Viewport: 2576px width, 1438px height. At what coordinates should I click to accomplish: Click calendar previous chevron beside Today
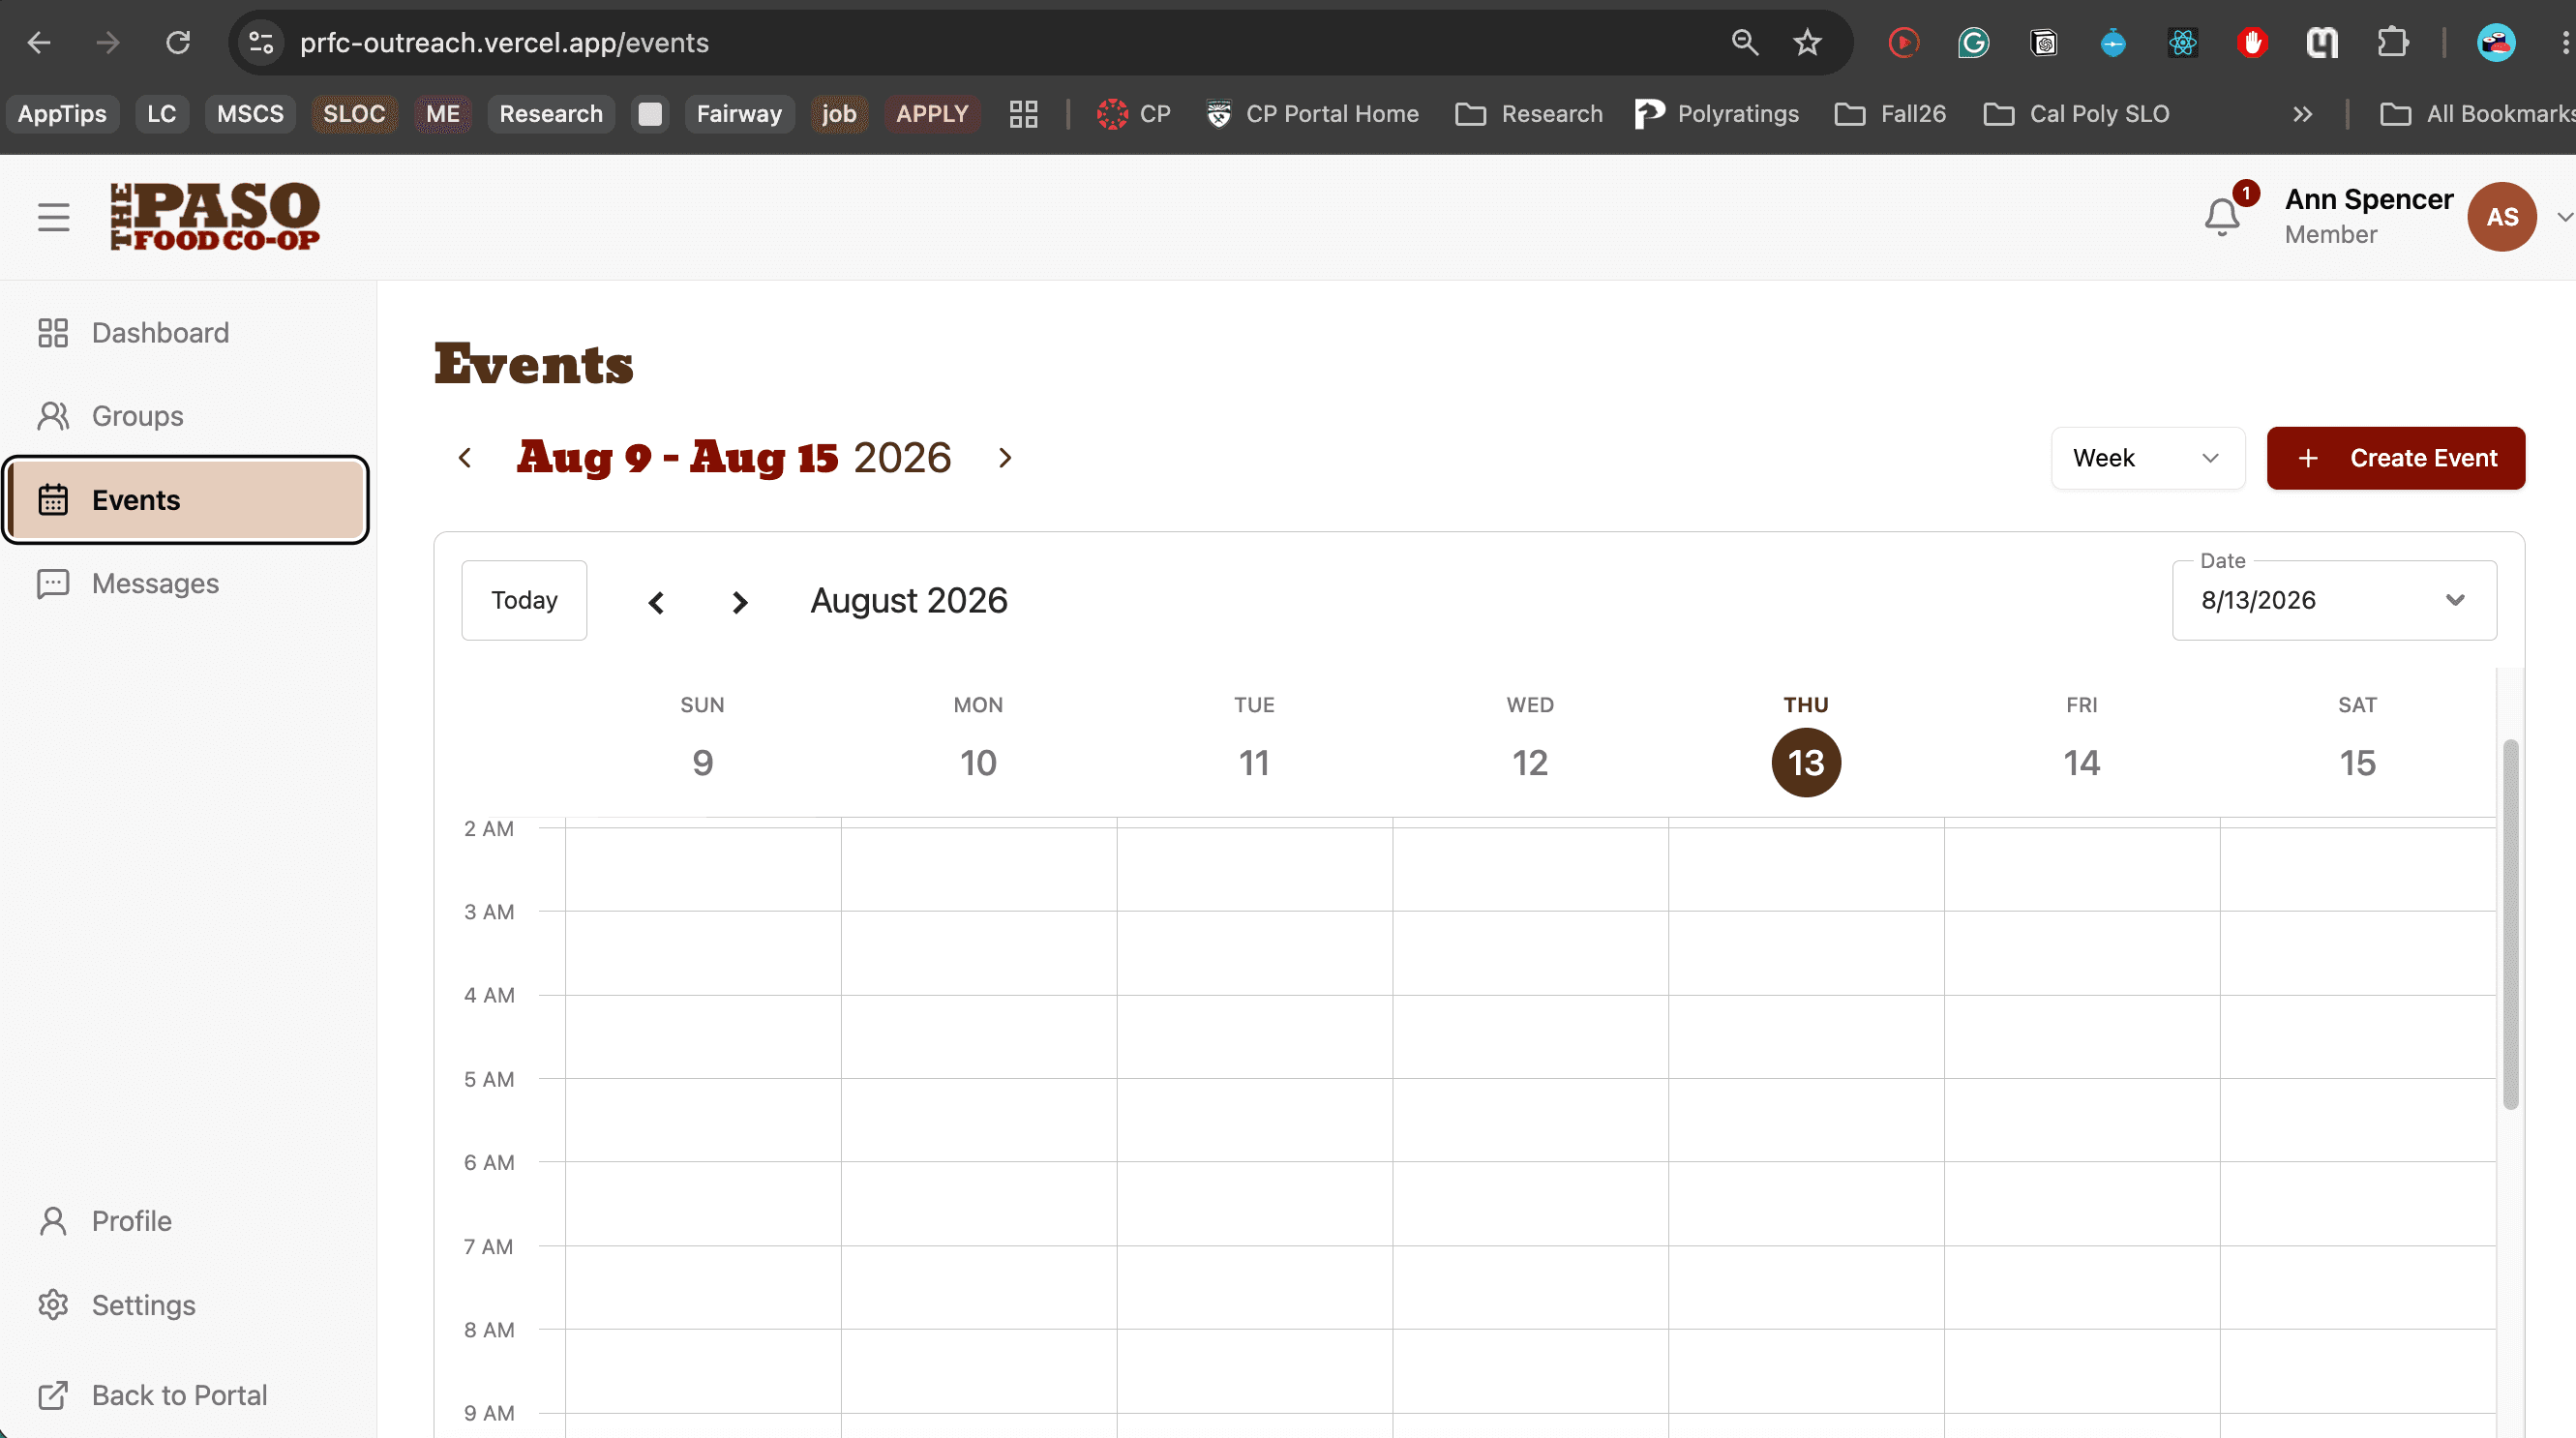click(656, 602)
